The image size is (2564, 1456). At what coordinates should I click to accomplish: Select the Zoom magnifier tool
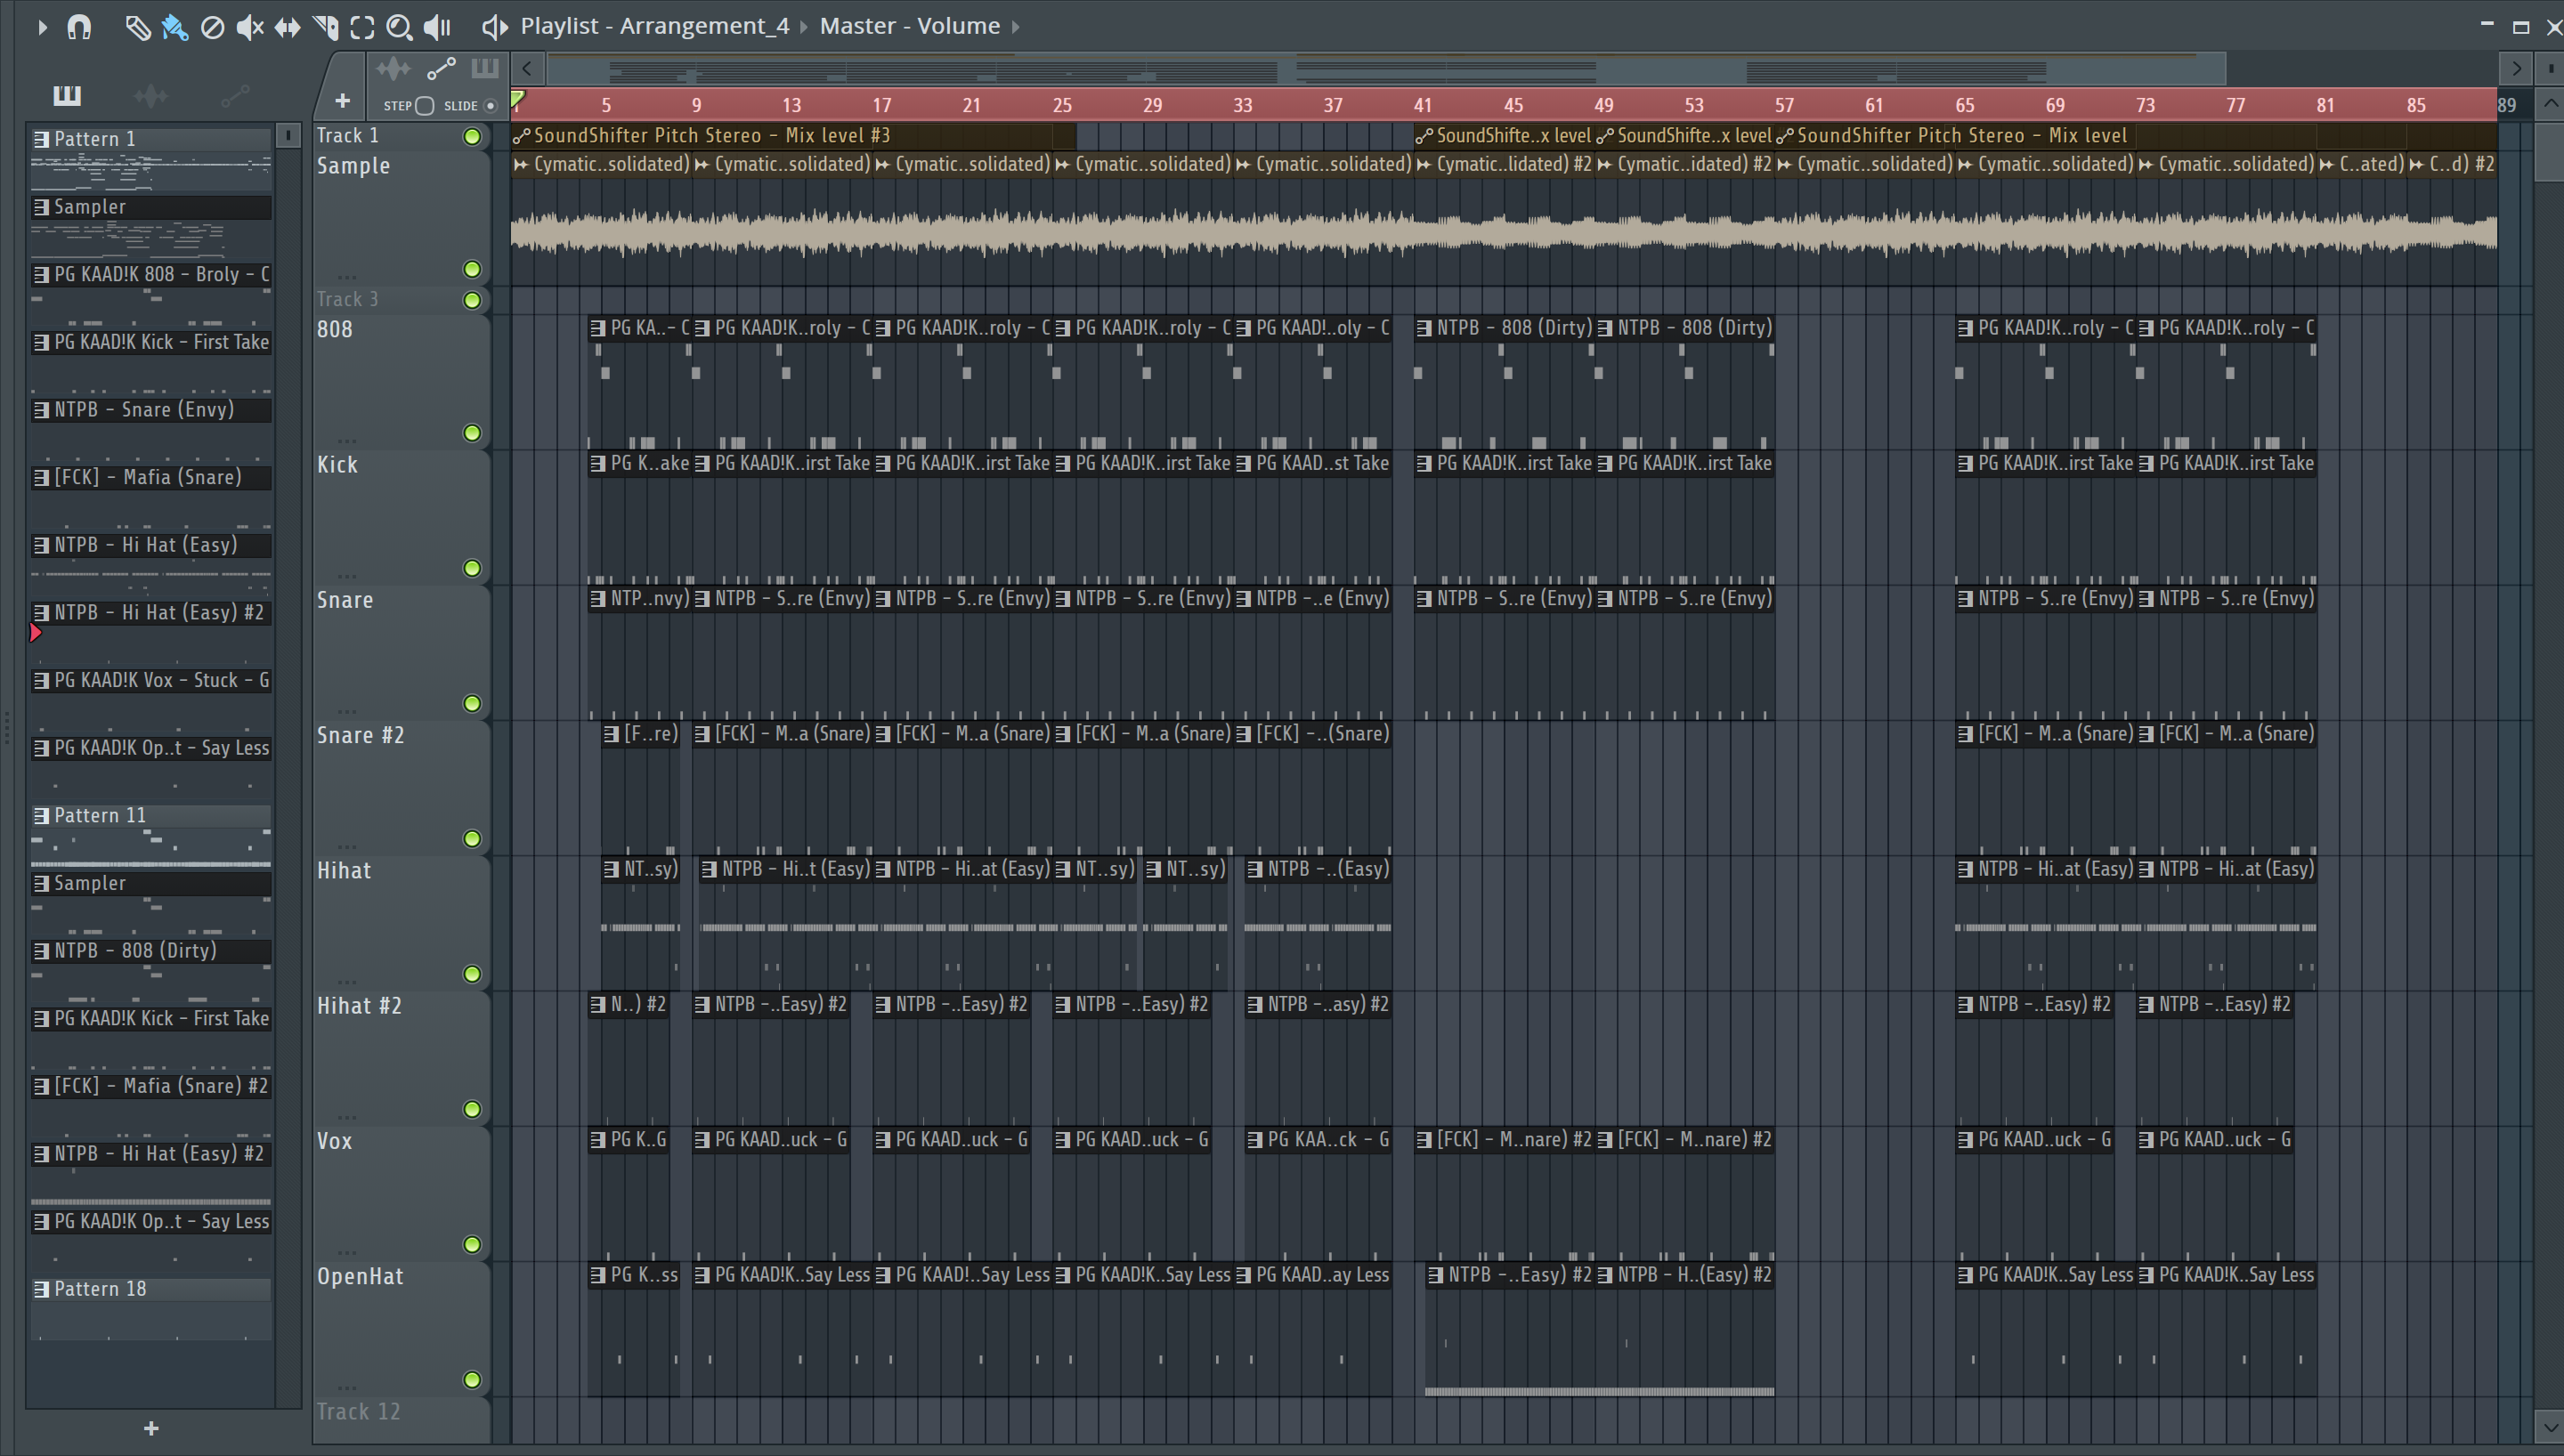(399, 27)
